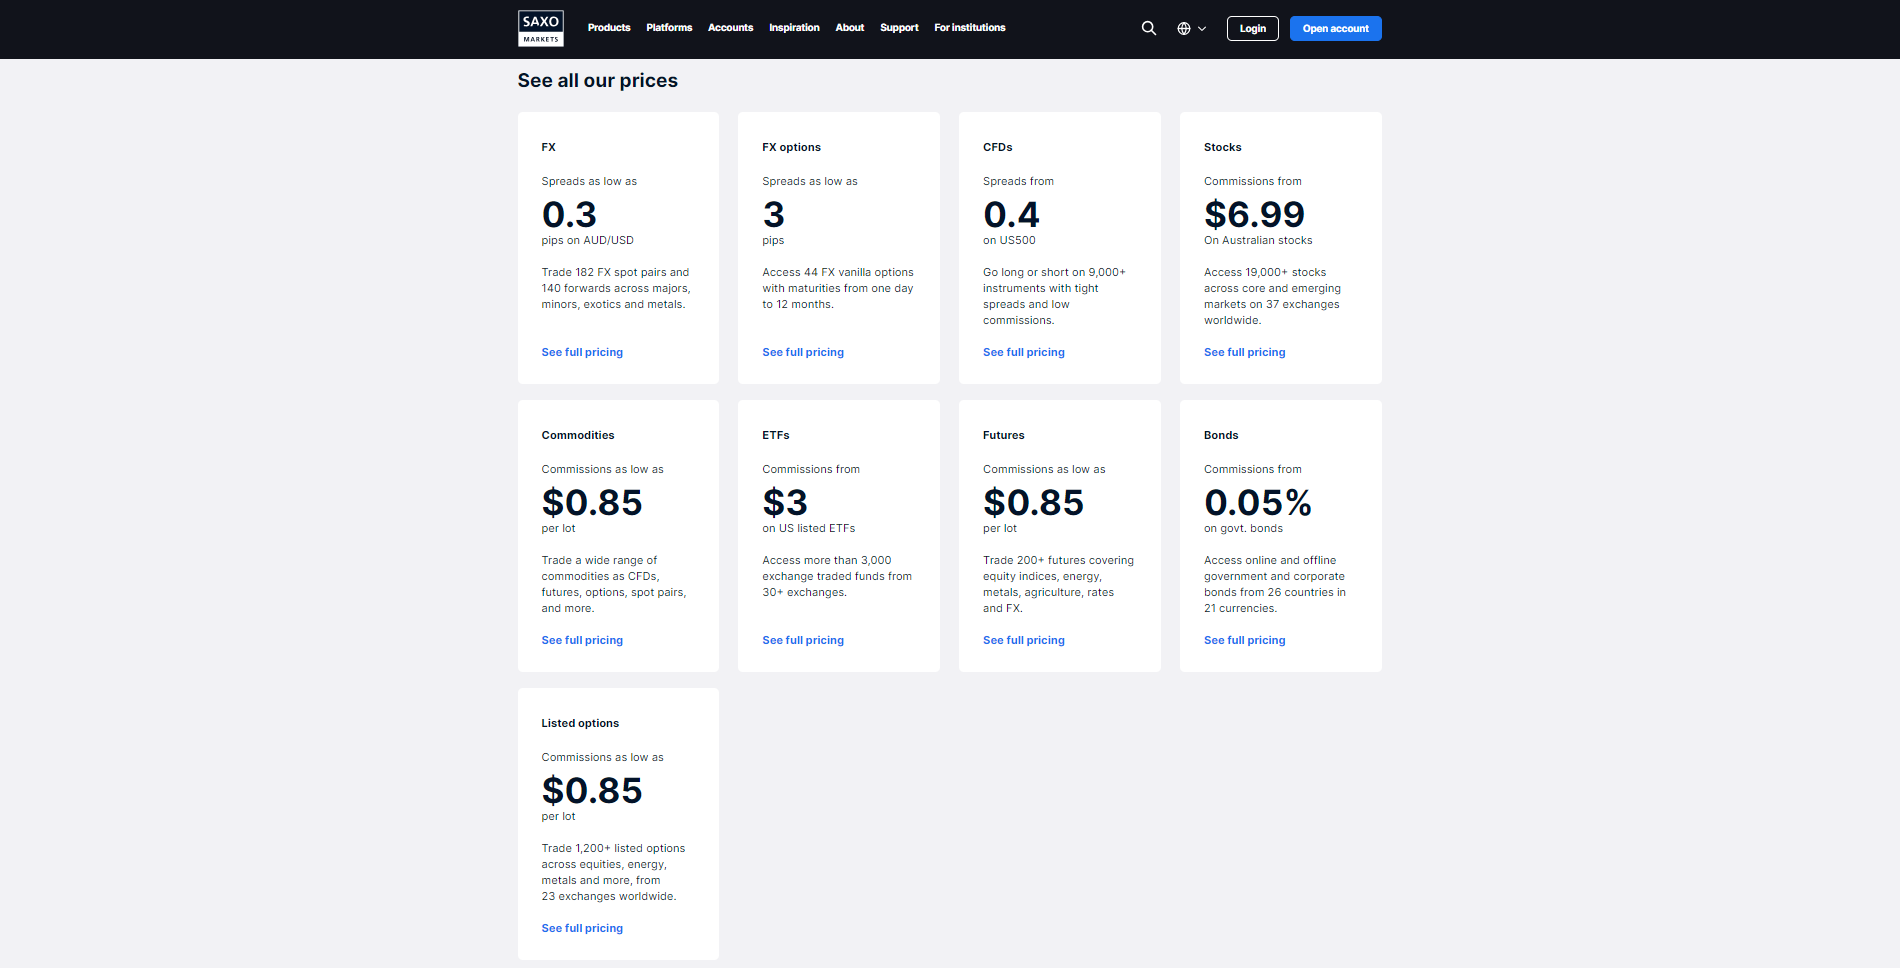
Task: Click the Saxo Markets logo
Action: point(540,28)
